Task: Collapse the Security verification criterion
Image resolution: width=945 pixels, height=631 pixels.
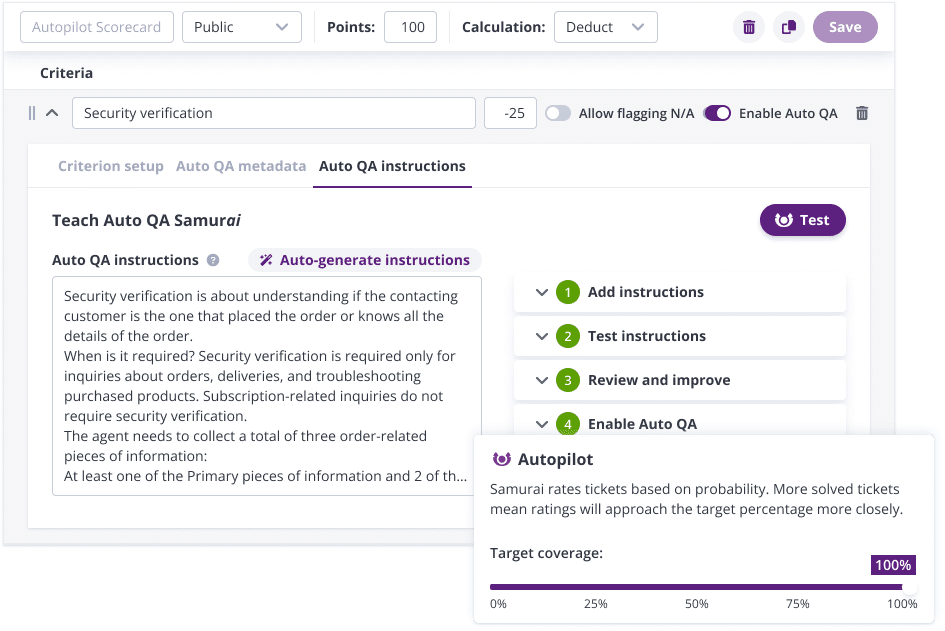Action: click(52, 114)
